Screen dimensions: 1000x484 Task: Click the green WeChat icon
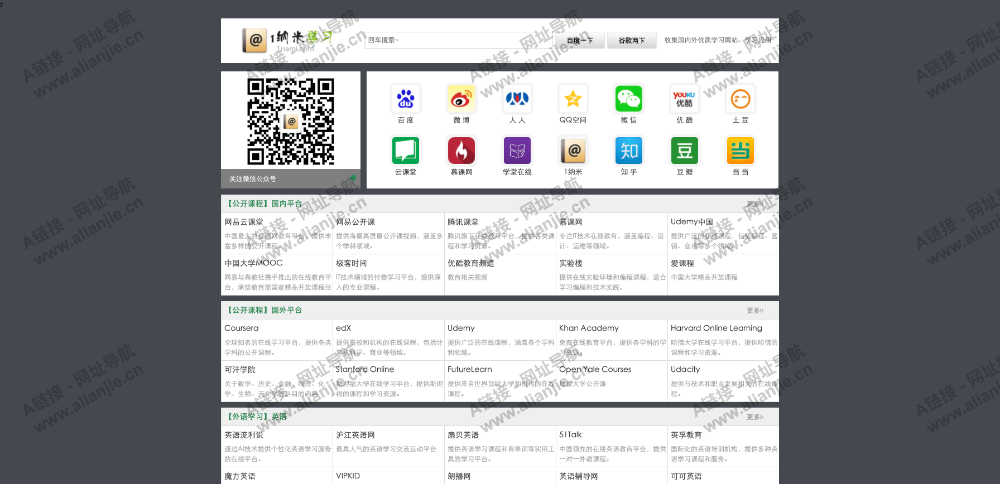(628, 99)
